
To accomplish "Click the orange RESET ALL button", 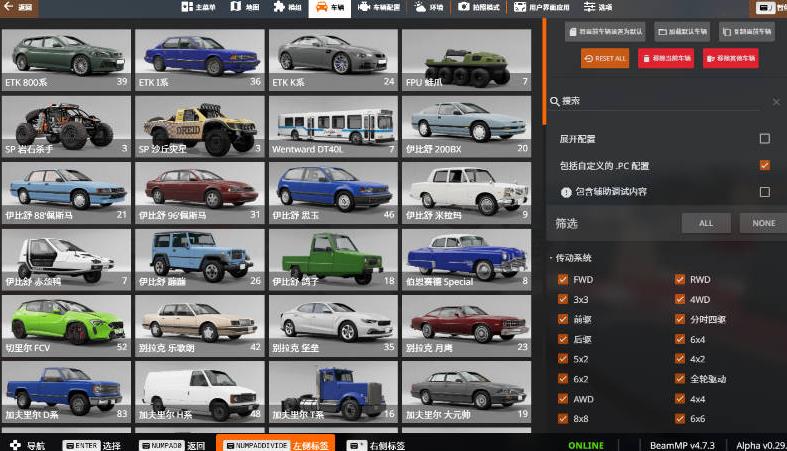I will click(605, 58).
